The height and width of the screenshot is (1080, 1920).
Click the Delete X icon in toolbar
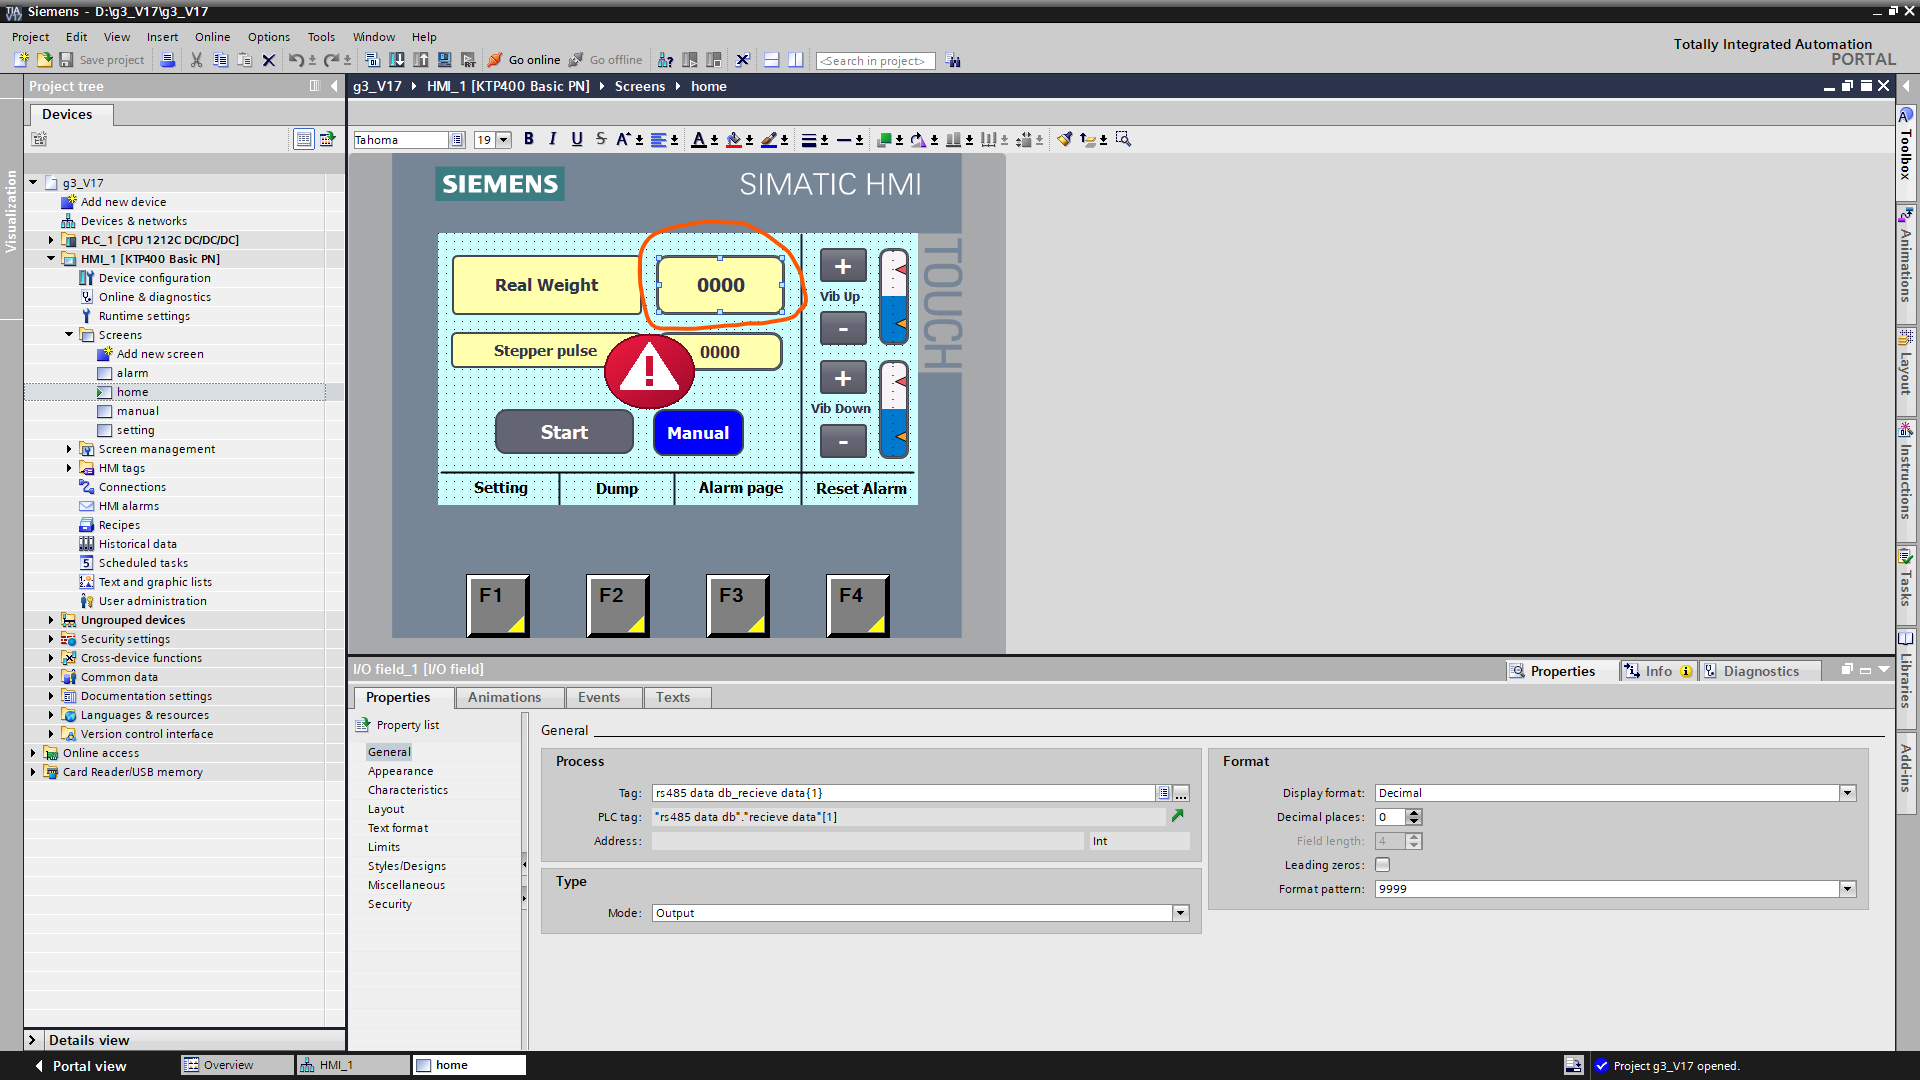268,60
